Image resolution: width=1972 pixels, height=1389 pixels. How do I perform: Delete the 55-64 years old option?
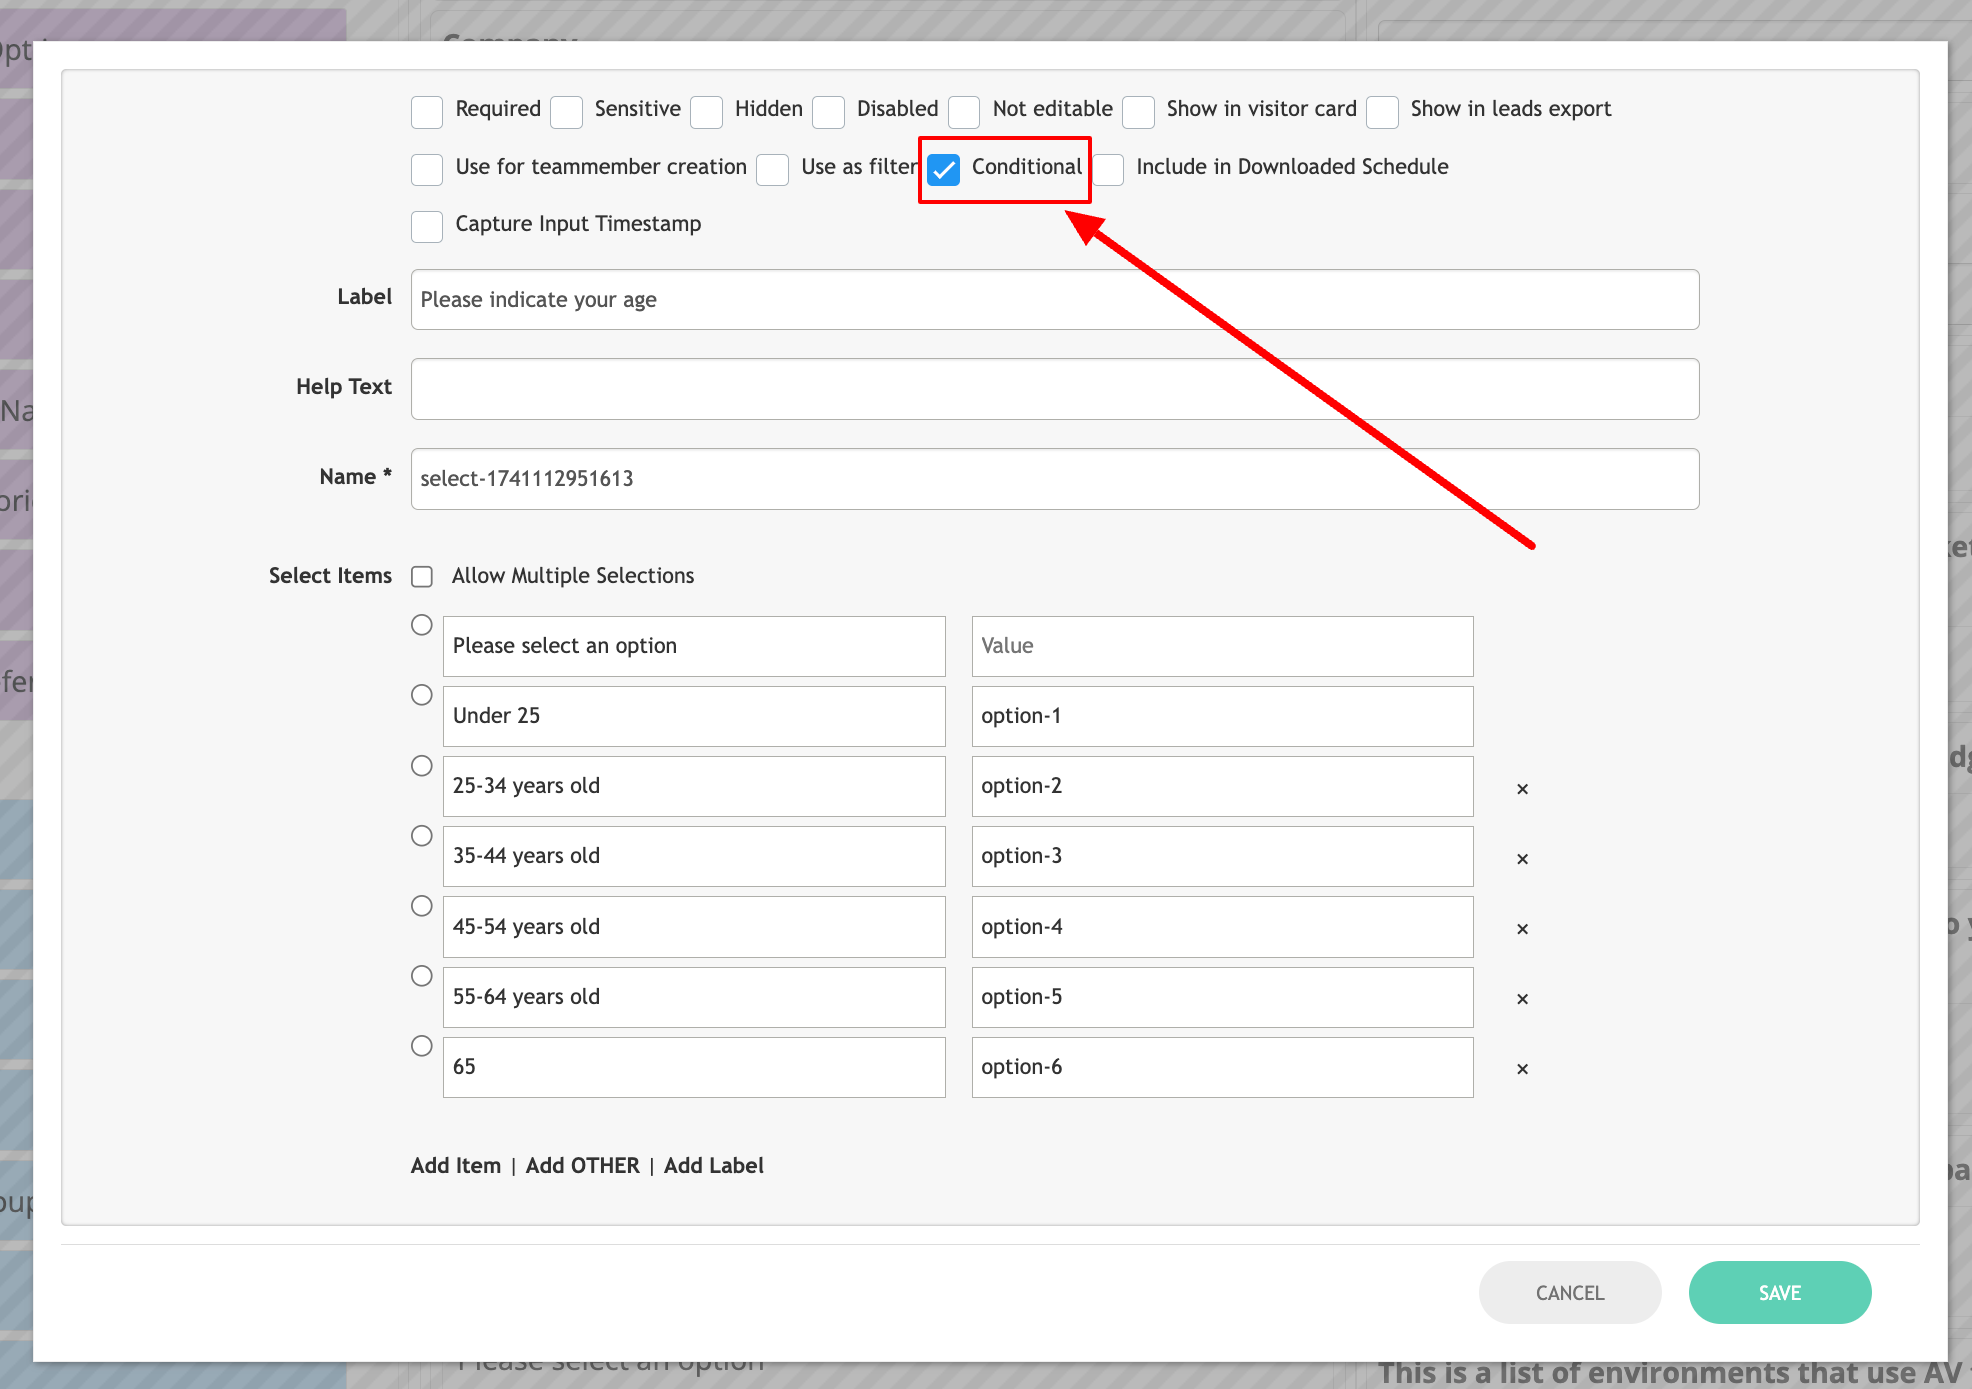[x=1522, y=999]
